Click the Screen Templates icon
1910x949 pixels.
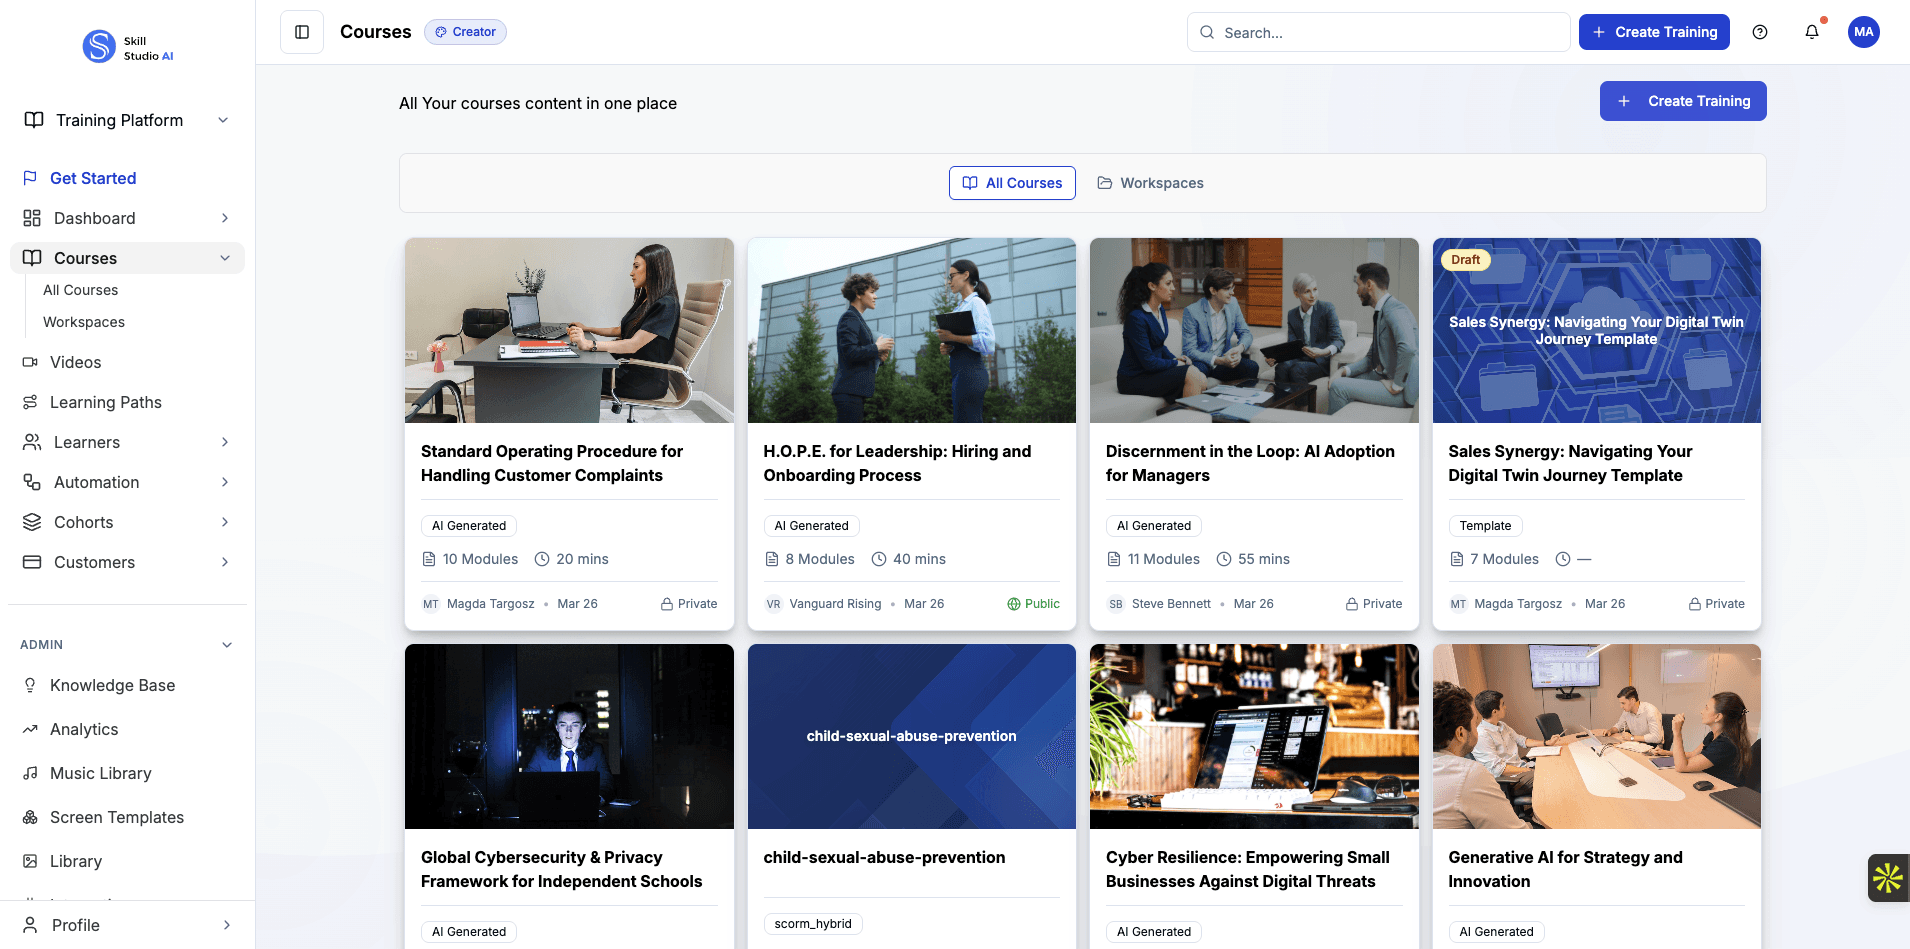click(x=32, y=817)
